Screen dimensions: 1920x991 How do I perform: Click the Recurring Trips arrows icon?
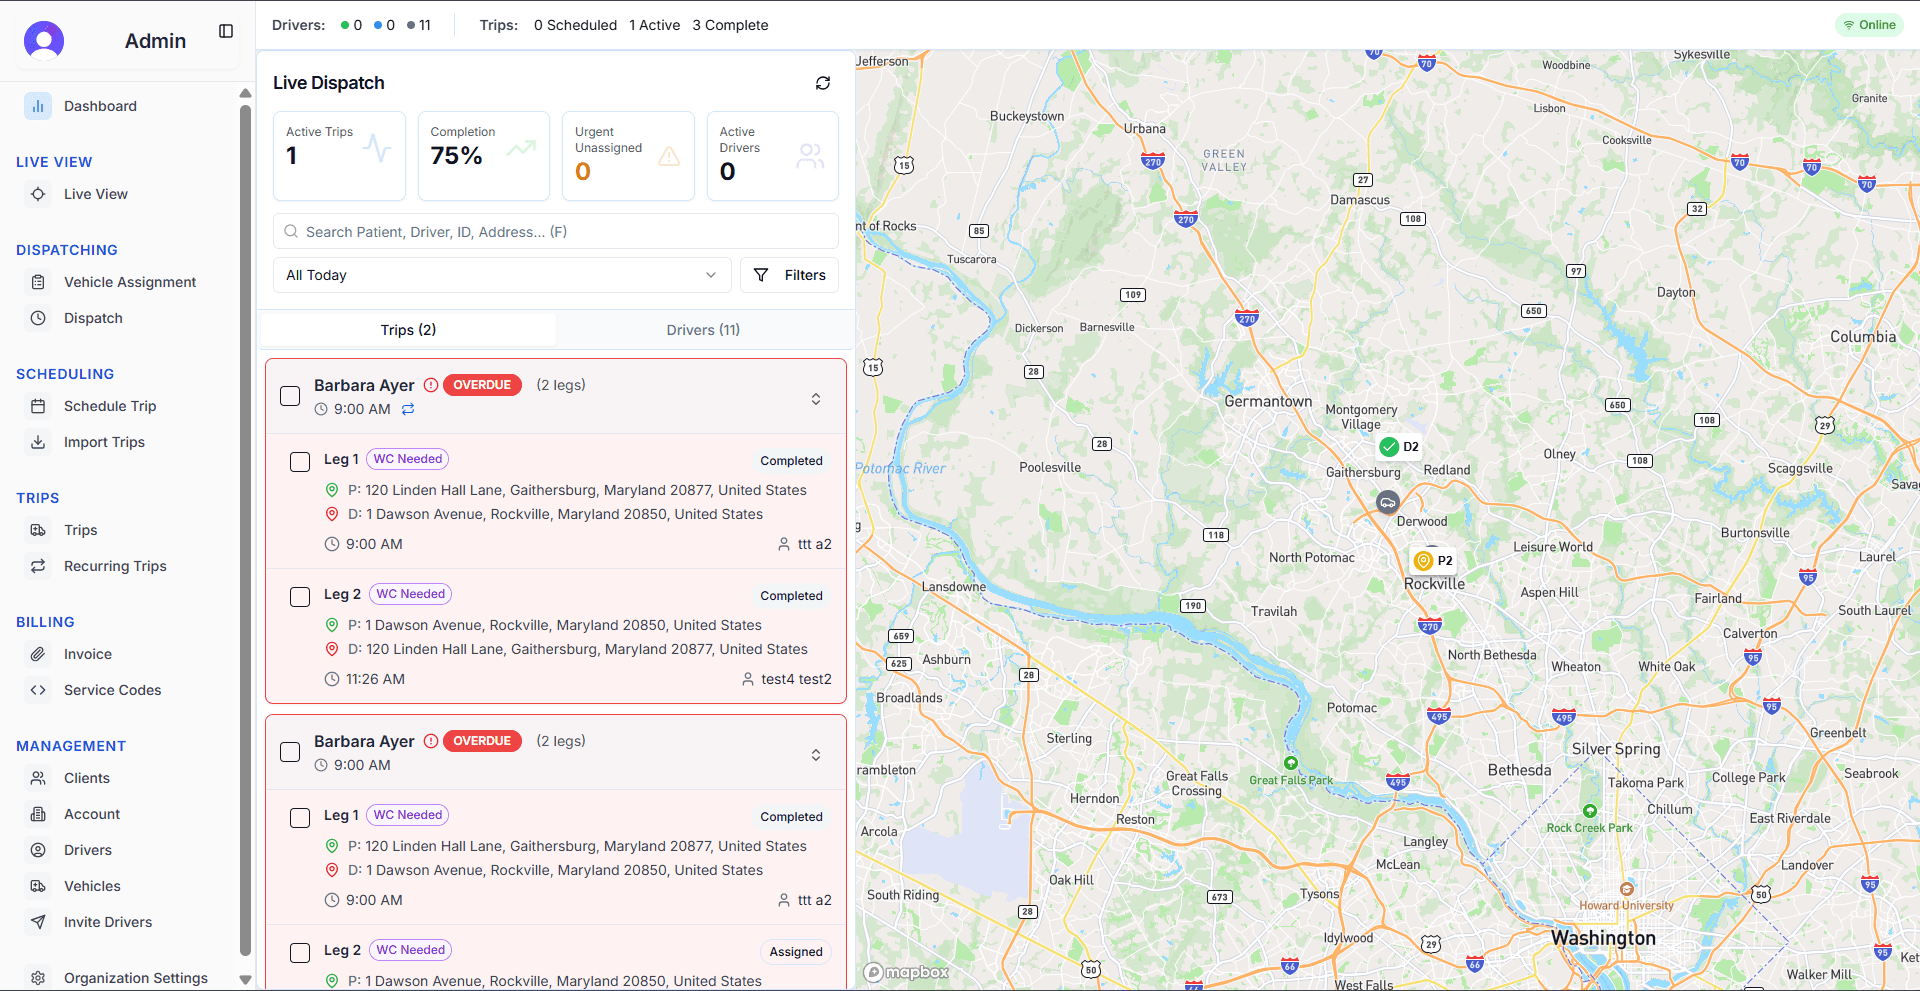coord(38,566)
